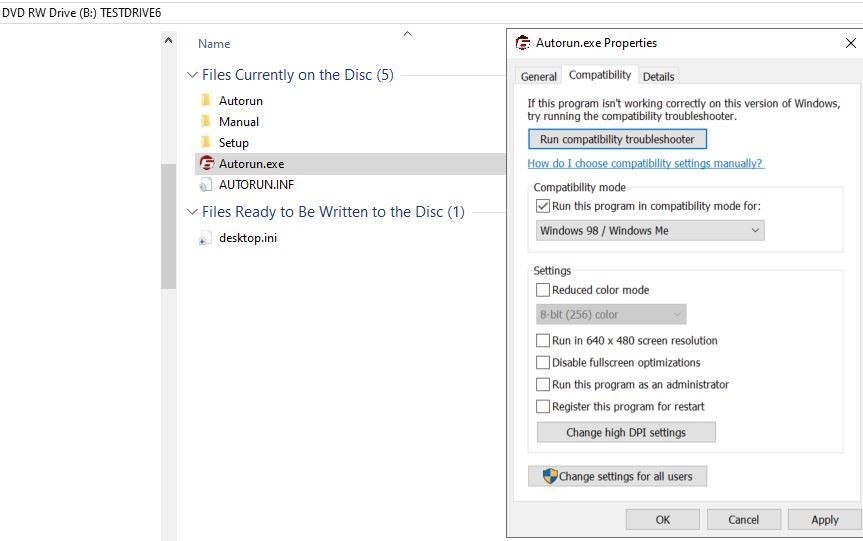Click the Manual folder icon
Screen dimensions: 863x541
pos(206,121)
